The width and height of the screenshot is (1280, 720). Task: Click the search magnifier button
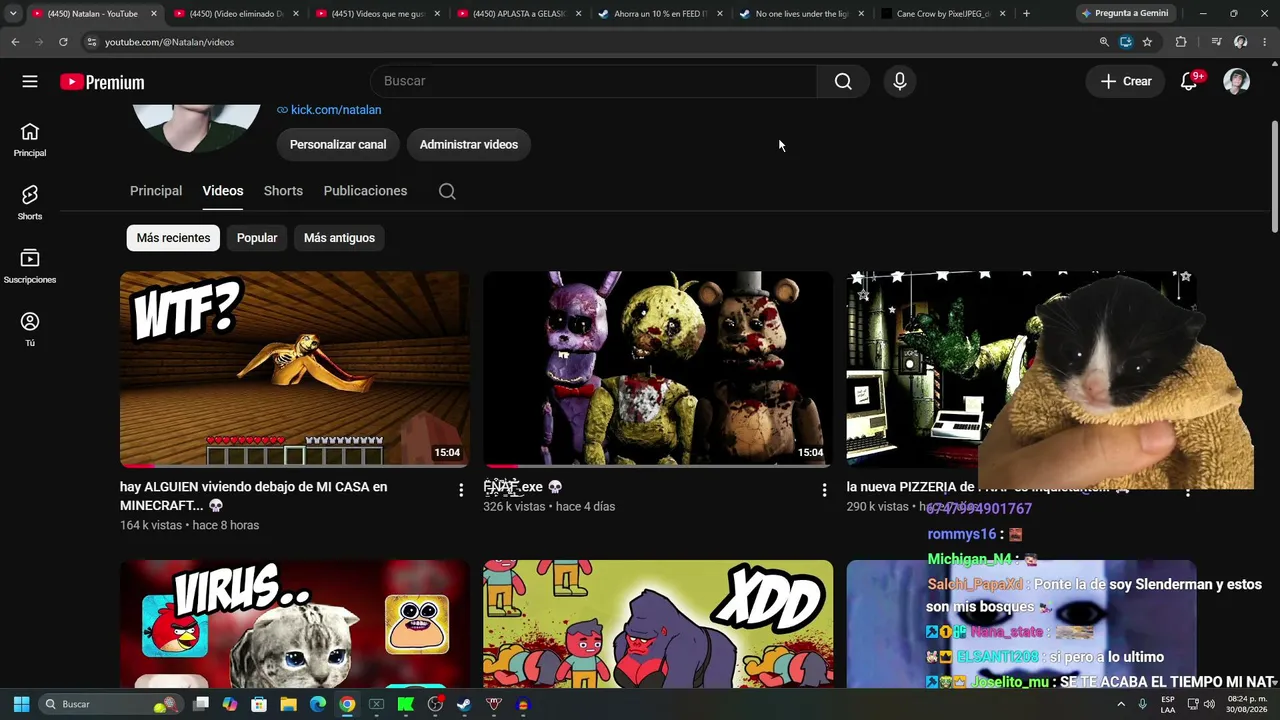843,81
